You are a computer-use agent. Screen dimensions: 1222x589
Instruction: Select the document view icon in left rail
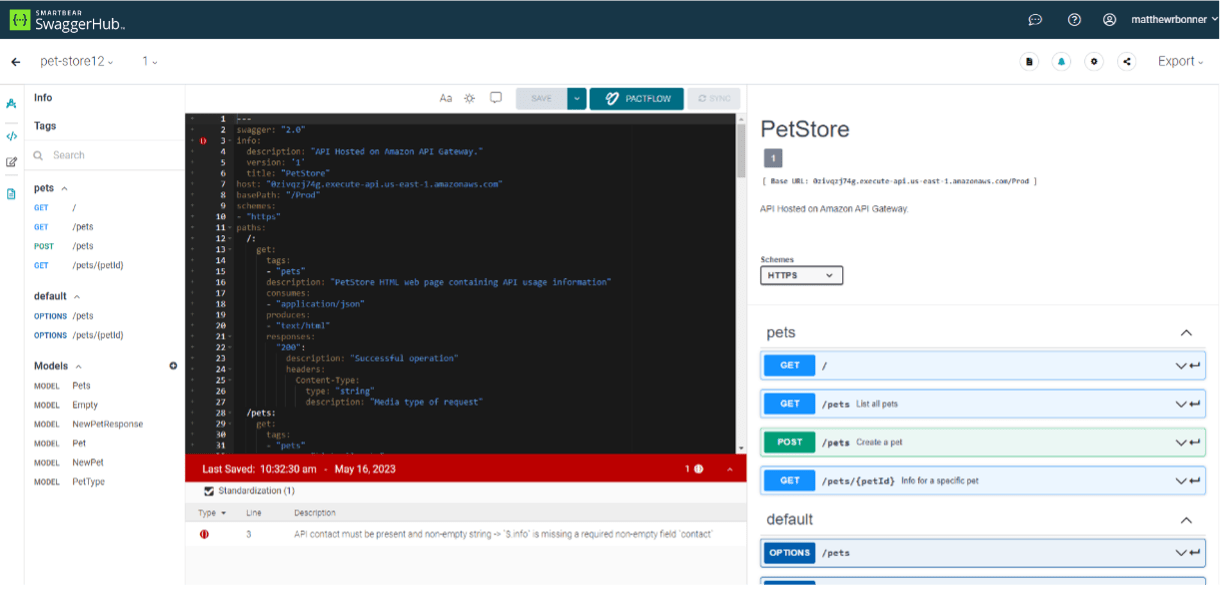(12, 194)
